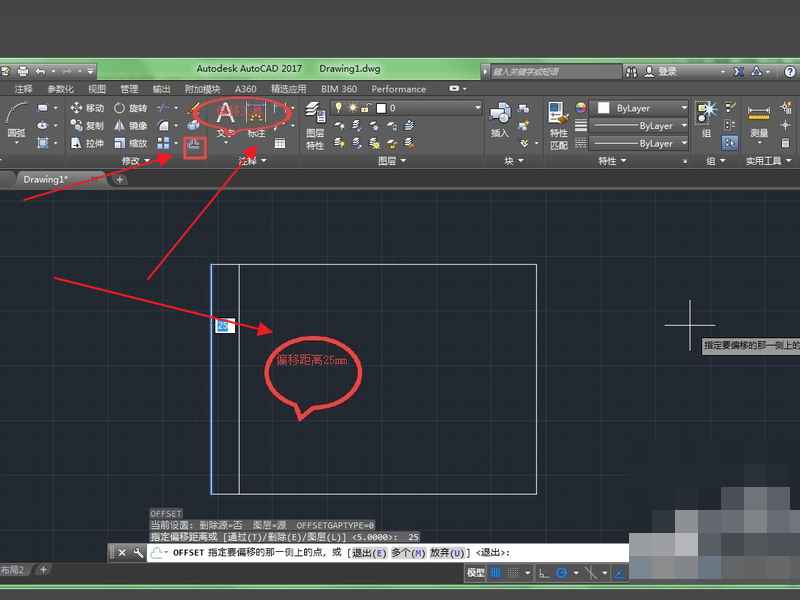The width and height of the screenshot is (800, 600).
Task: Click the Undo arrow in quick access toolbar
Action: coord(41,71)
